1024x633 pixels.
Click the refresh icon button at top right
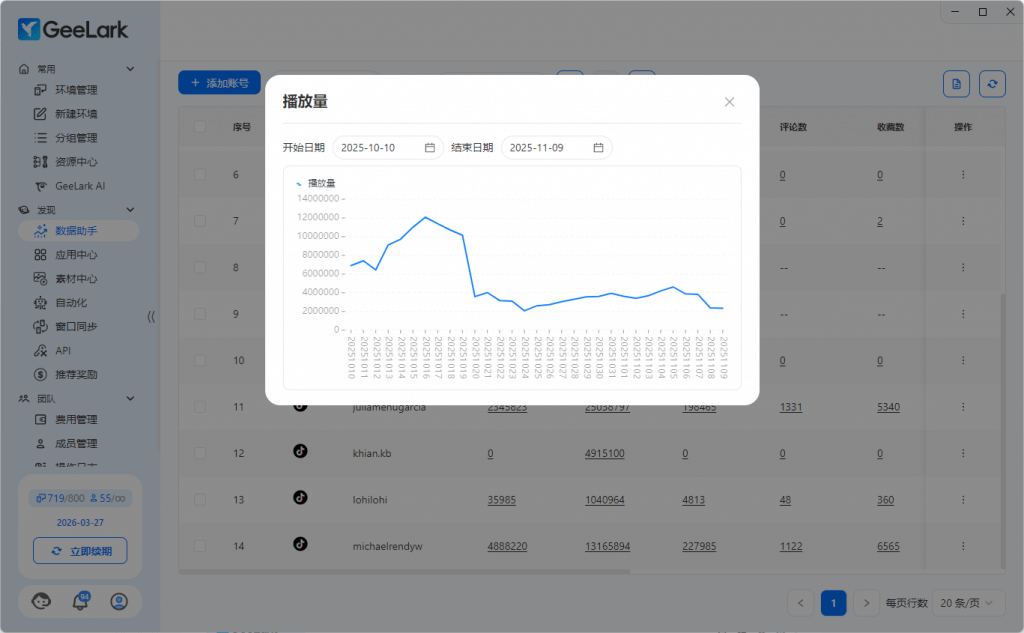(991, 84)
